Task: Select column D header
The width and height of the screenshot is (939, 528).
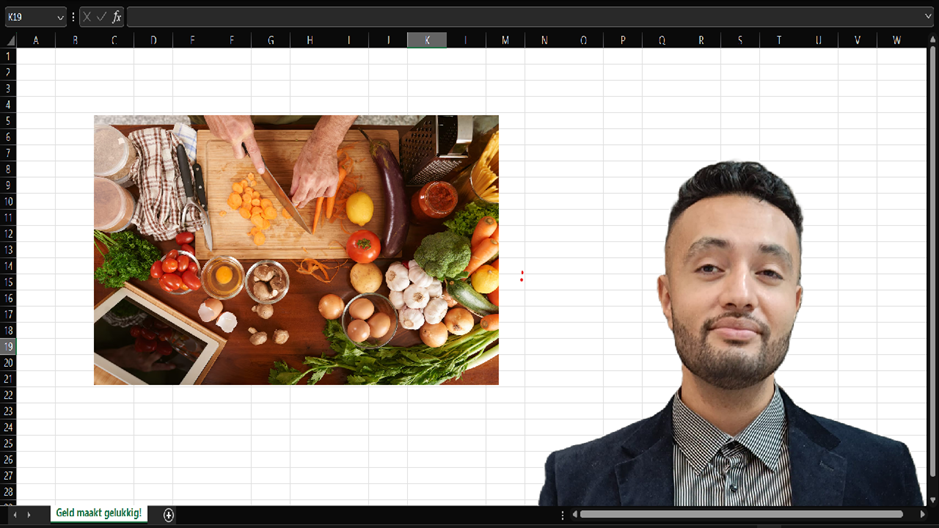Action: (153, 40)
